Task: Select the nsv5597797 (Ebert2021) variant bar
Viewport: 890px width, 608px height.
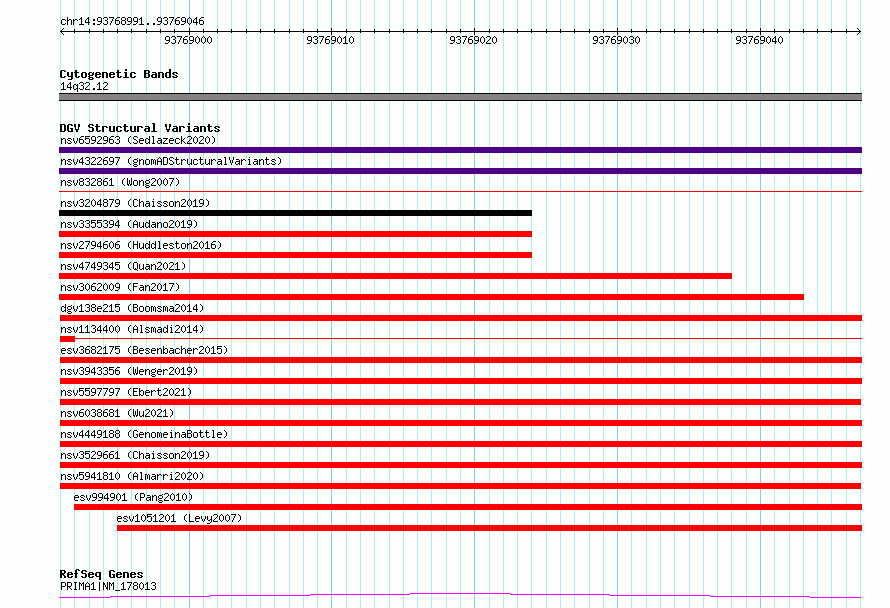Action: (x=460, y=402)
